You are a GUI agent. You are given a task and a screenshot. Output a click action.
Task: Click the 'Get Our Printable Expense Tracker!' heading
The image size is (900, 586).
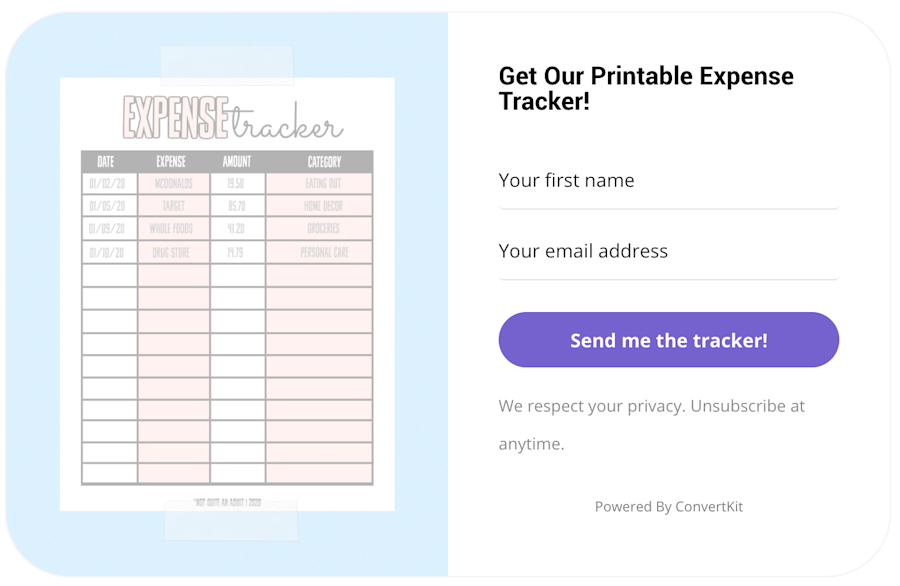(x=646, y=88)
